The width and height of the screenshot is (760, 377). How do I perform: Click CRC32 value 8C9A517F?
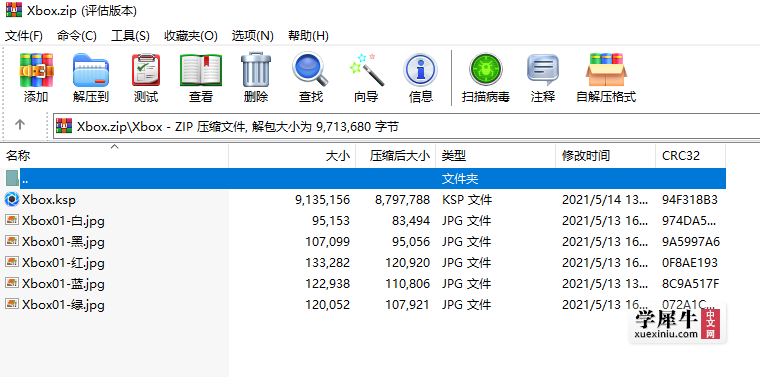(x=690, y=283)
